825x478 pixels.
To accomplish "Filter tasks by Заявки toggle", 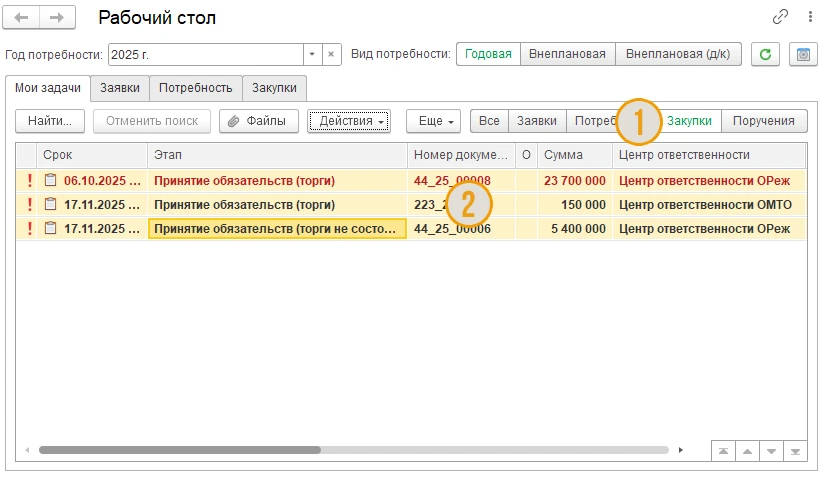I will click(537, 121).
